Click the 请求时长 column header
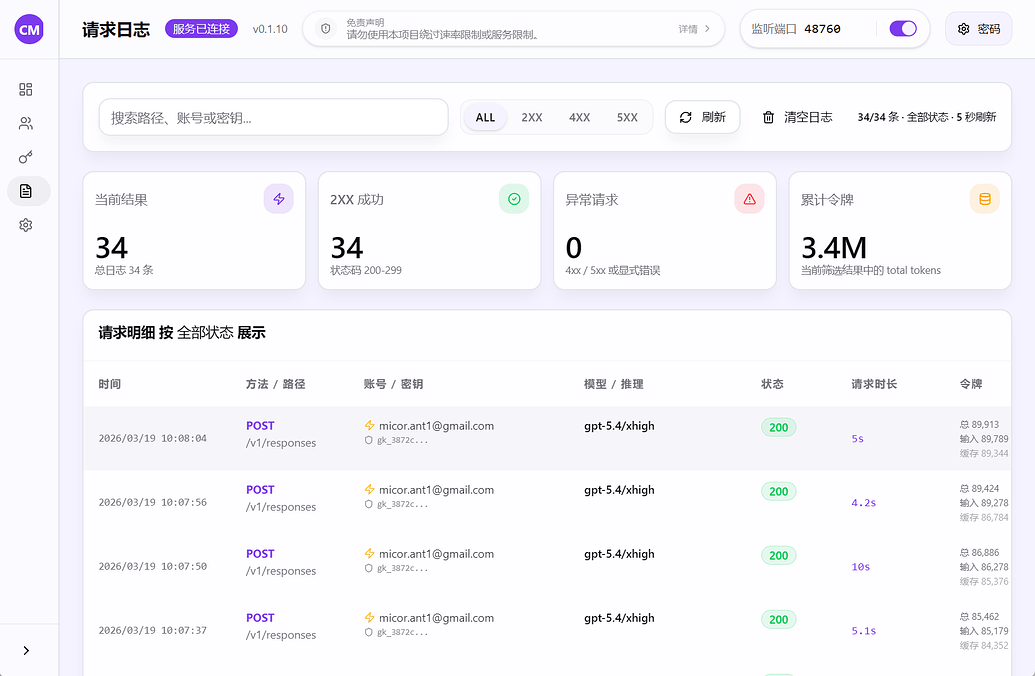Image resolution: width=1035 pixels, height=676 pixels. [x=874, y=384]
